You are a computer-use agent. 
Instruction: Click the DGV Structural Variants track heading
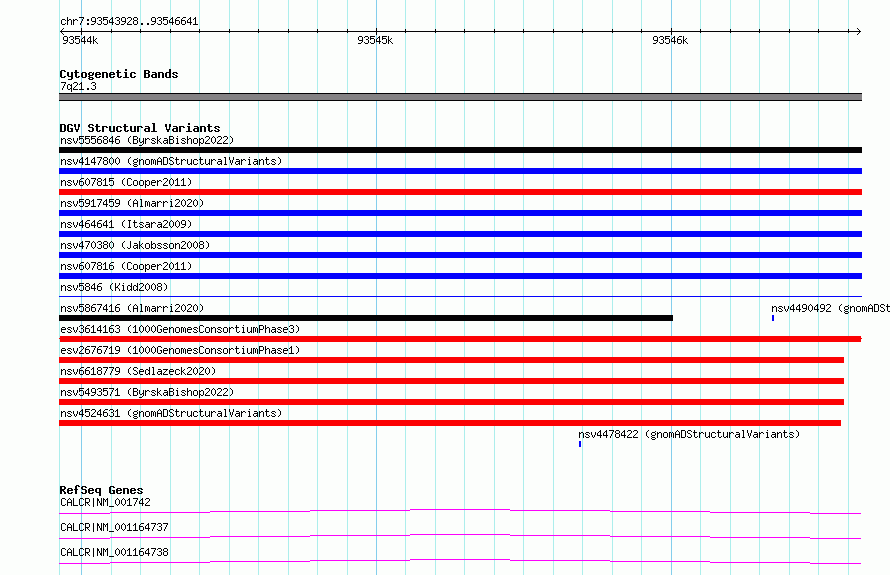140,128
